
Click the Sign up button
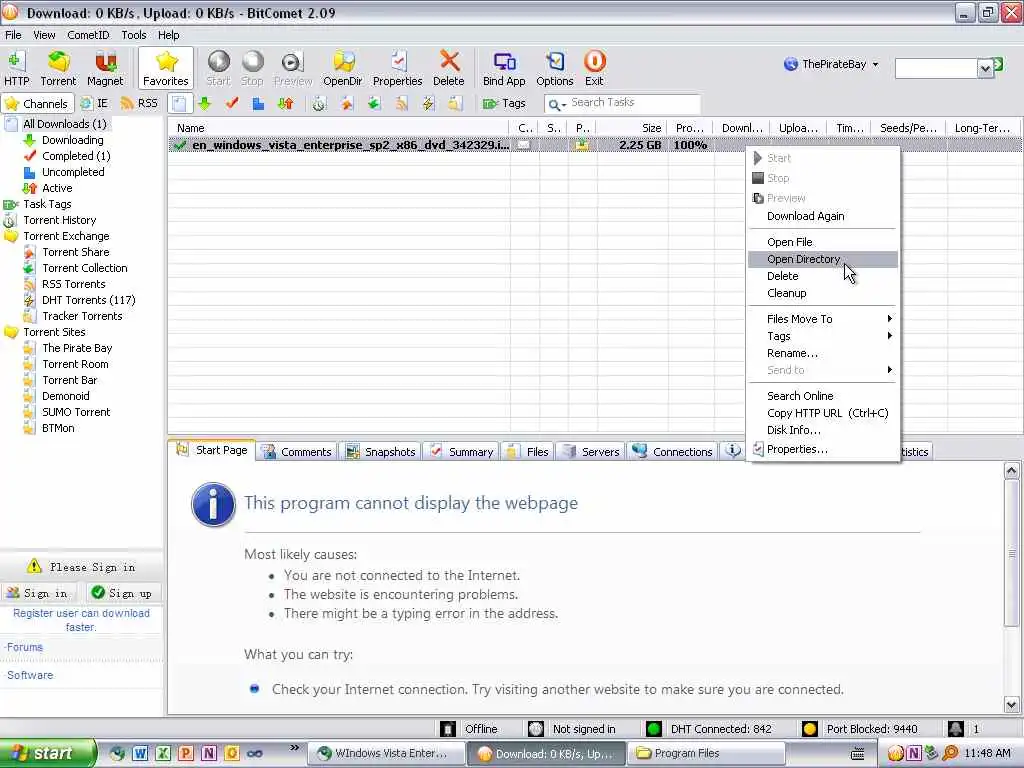(123, 593)
